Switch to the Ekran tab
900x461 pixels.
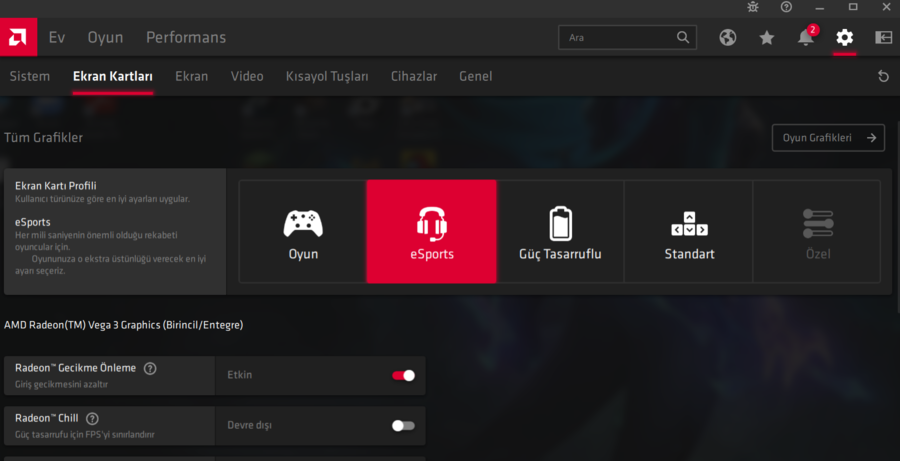click(192, 76)
